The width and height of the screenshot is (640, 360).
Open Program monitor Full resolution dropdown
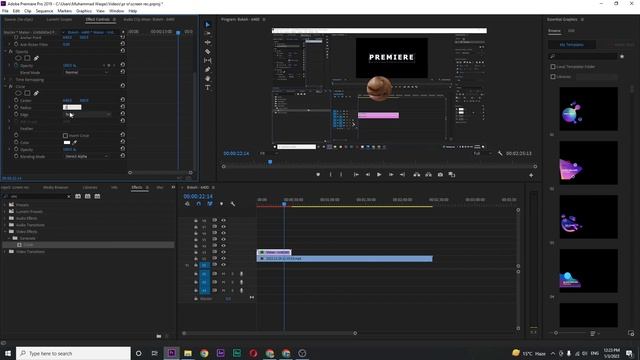pyautogui.click(x=483, y=153)
